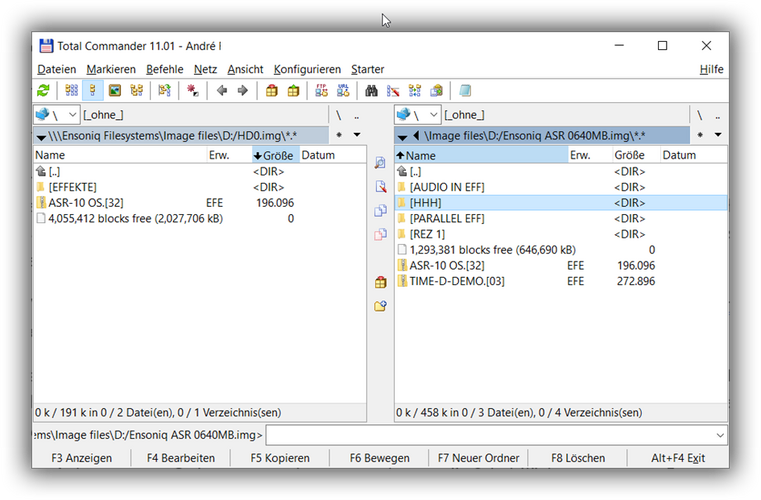761x500 pixels.
Task: Click F3 Anzeigen button
Action: click(82, 458)
